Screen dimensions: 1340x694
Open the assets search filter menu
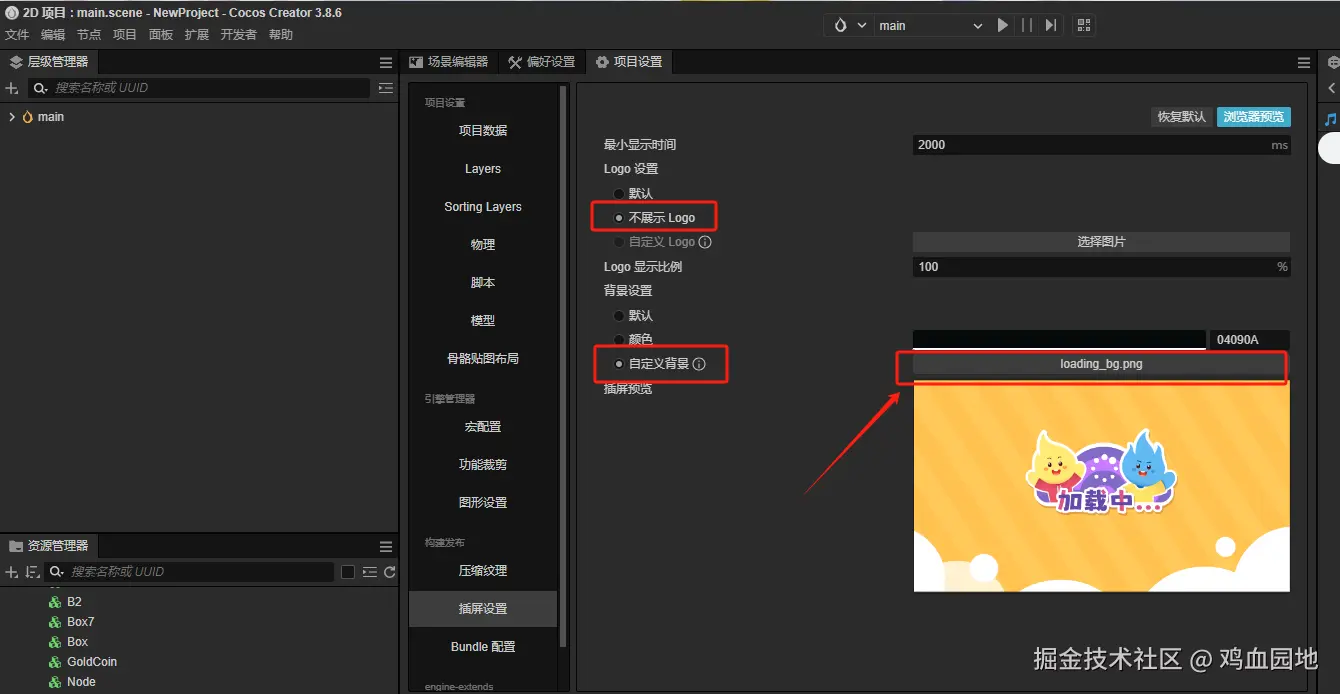[57, 572]
